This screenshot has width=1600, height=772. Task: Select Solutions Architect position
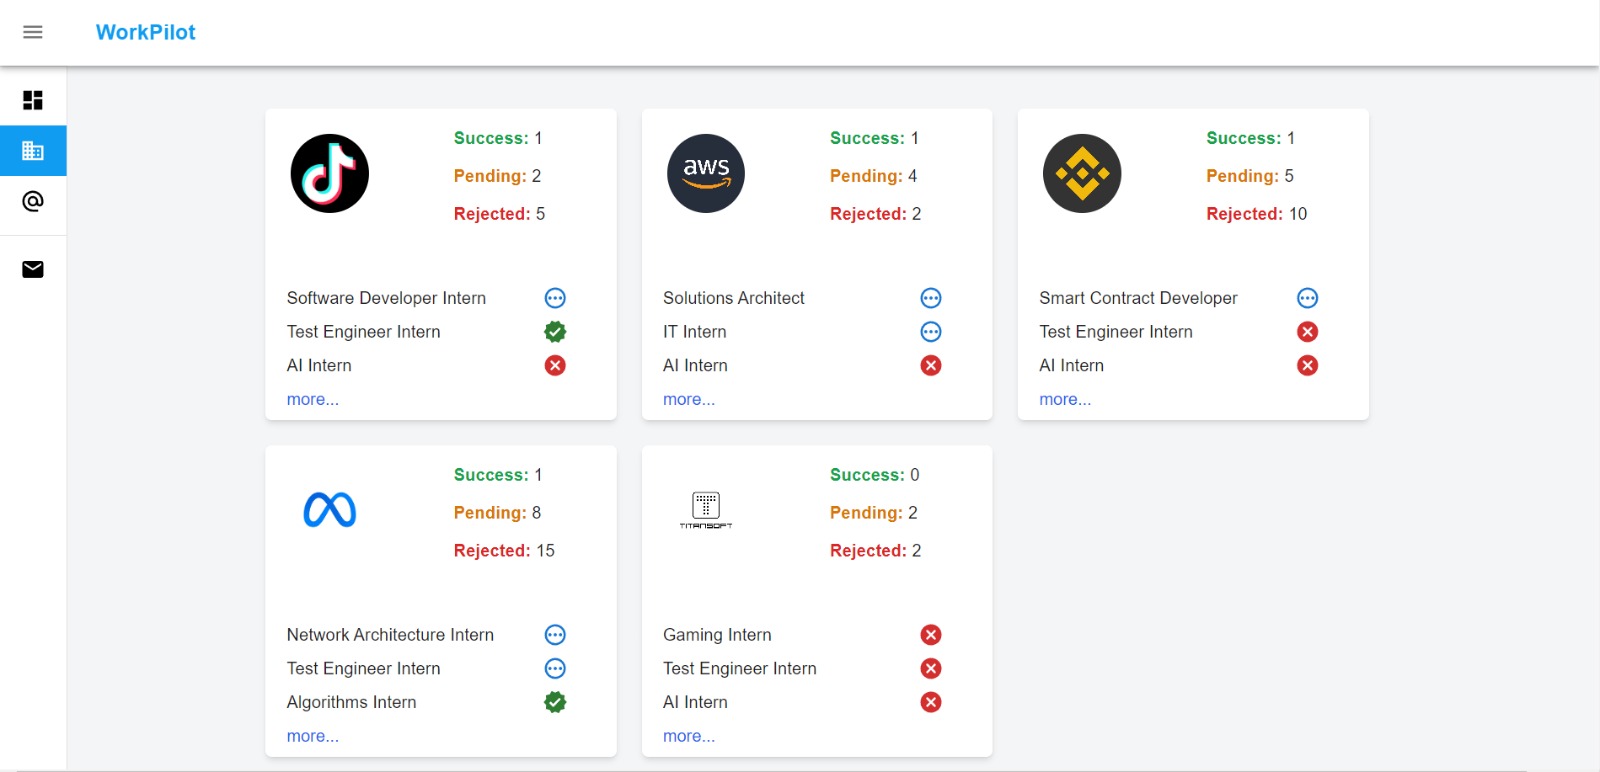733,298
